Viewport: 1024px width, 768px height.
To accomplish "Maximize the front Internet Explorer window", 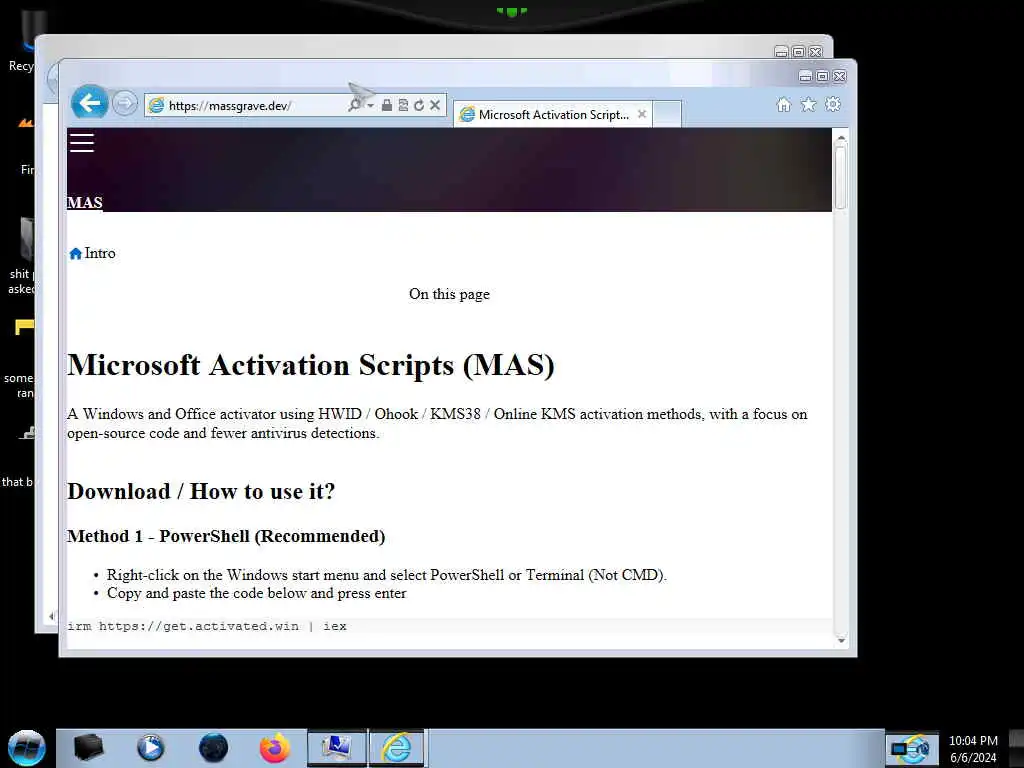I will (x=823, y=76).
